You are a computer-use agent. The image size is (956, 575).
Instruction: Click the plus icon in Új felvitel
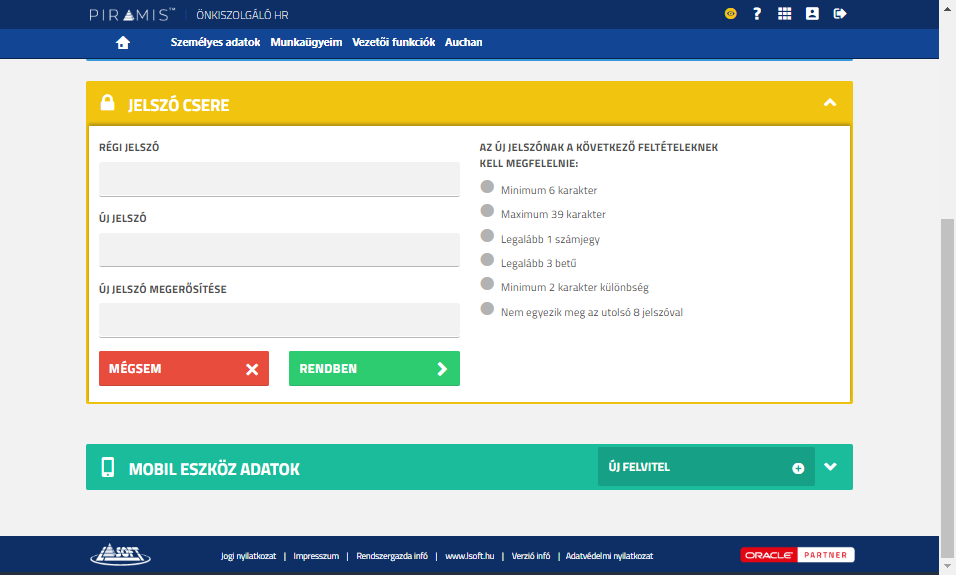(798, 468)
